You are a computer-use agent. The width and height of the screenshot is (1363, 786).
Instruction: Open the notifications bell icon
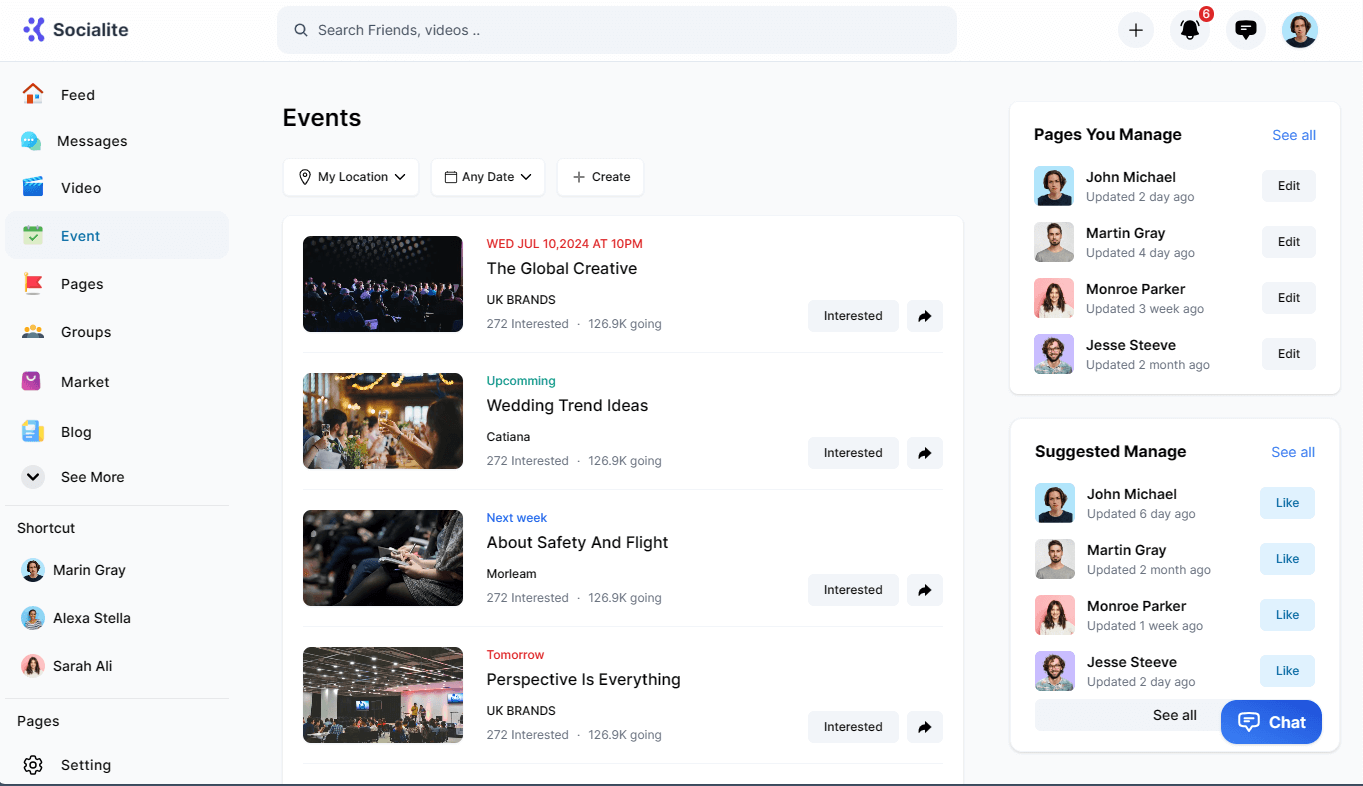(1189, 30)
